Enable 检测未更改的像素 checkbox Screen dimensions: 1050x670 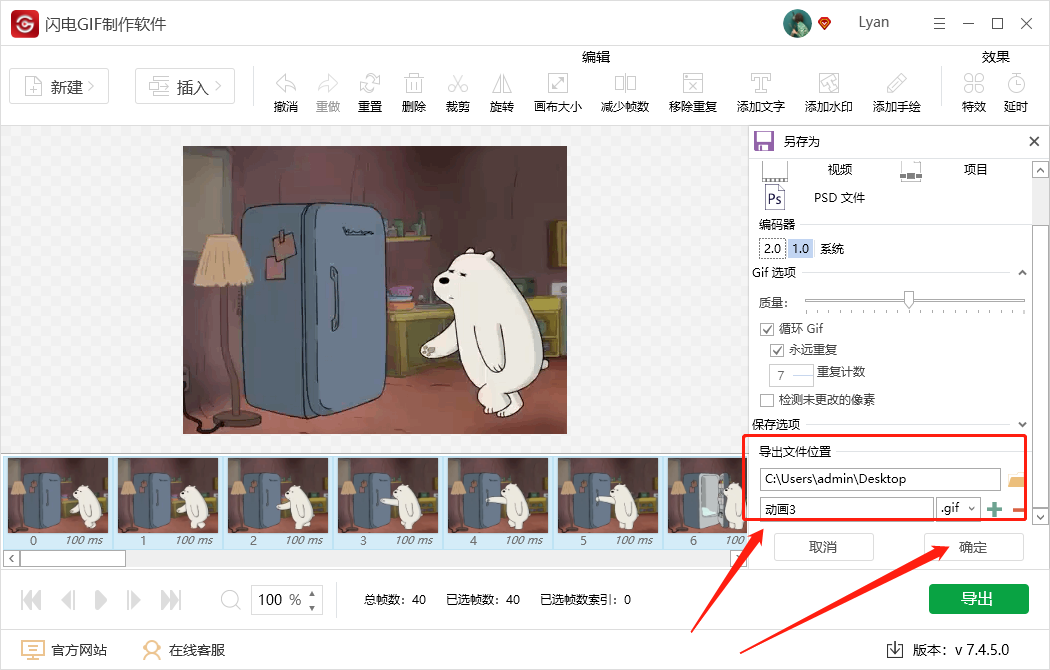click(767, 400)
